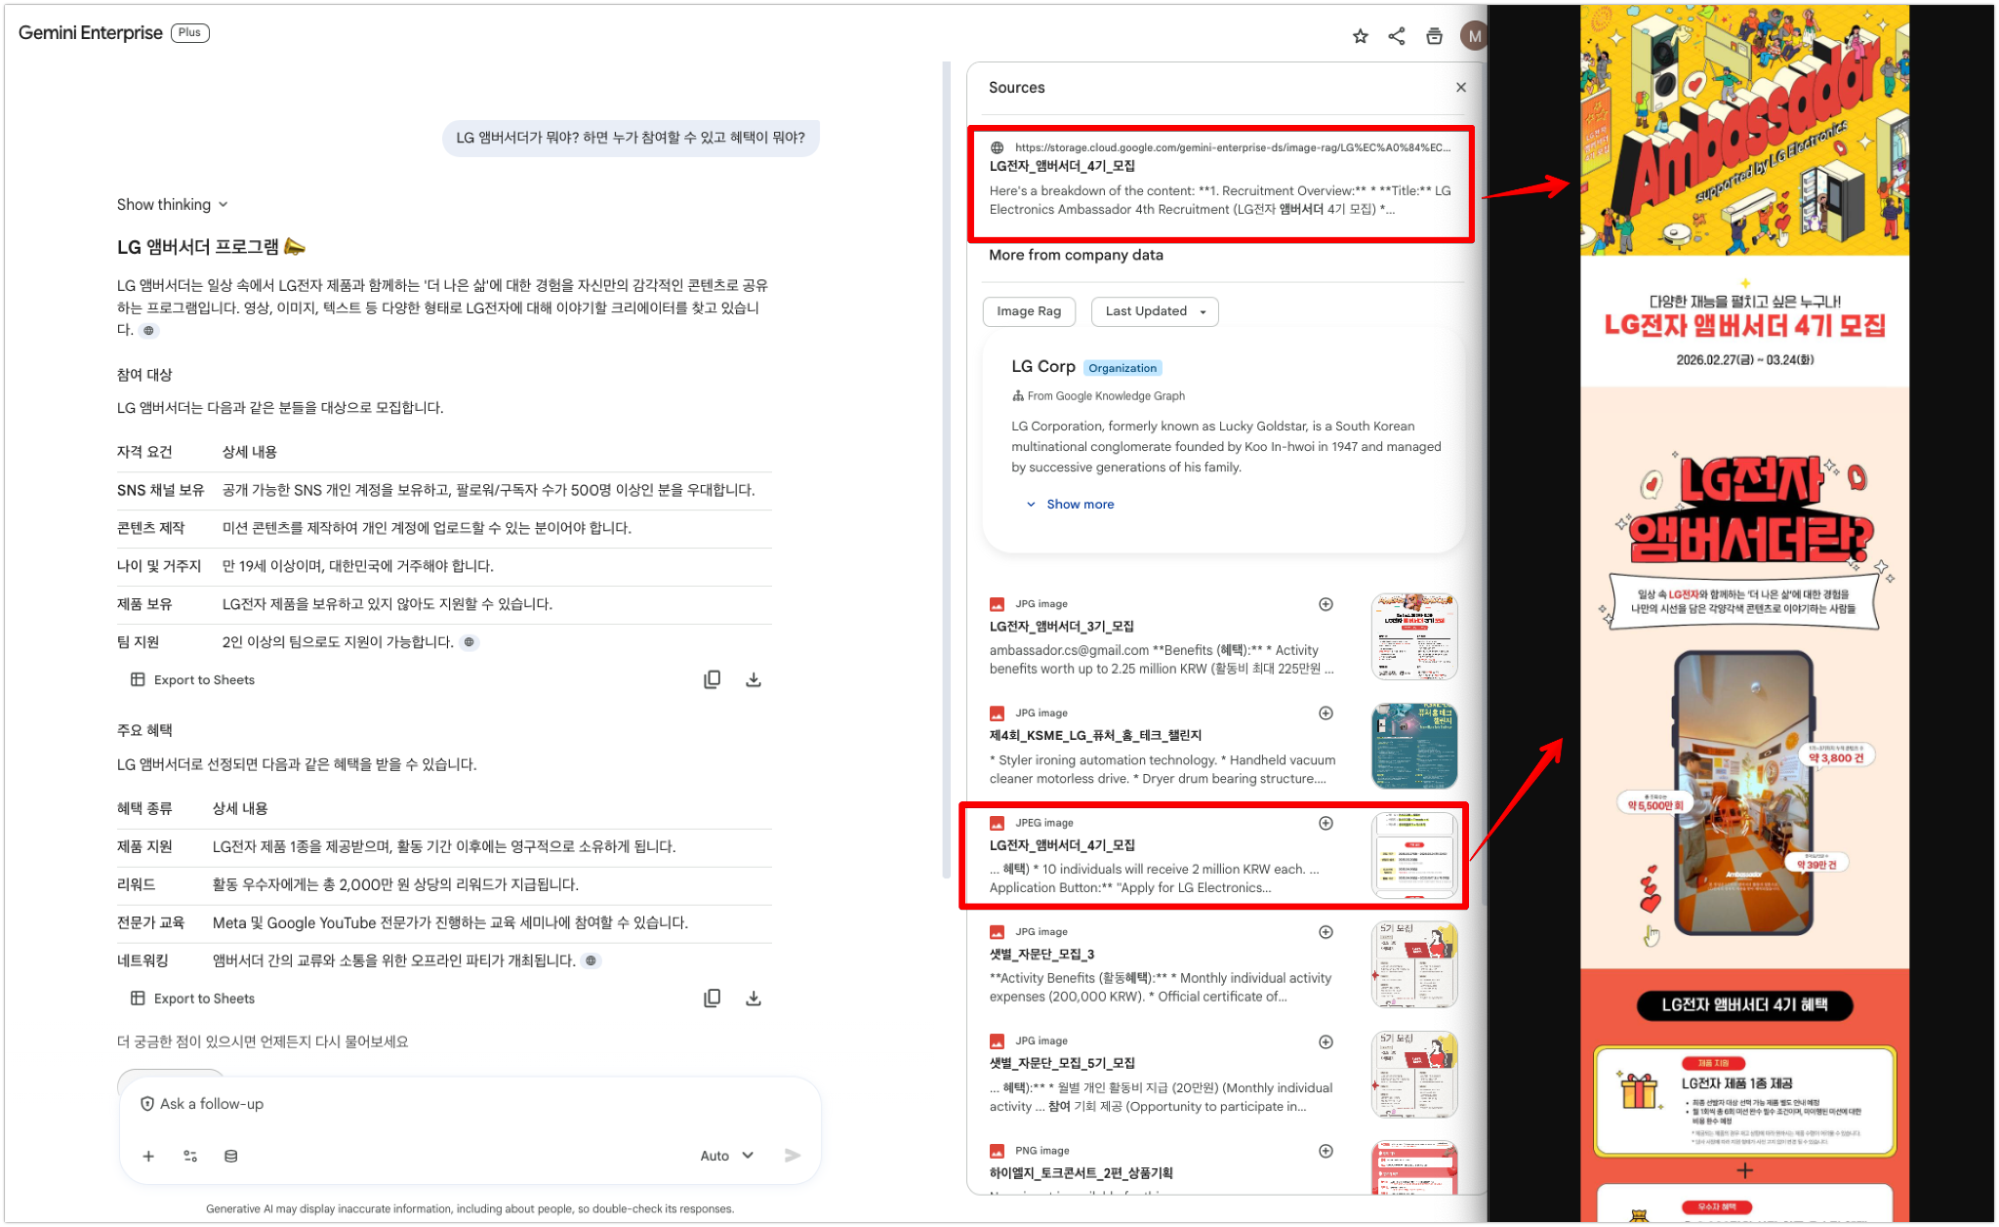Click the 나이 및 거주지 table row

(x=444, y=567)
